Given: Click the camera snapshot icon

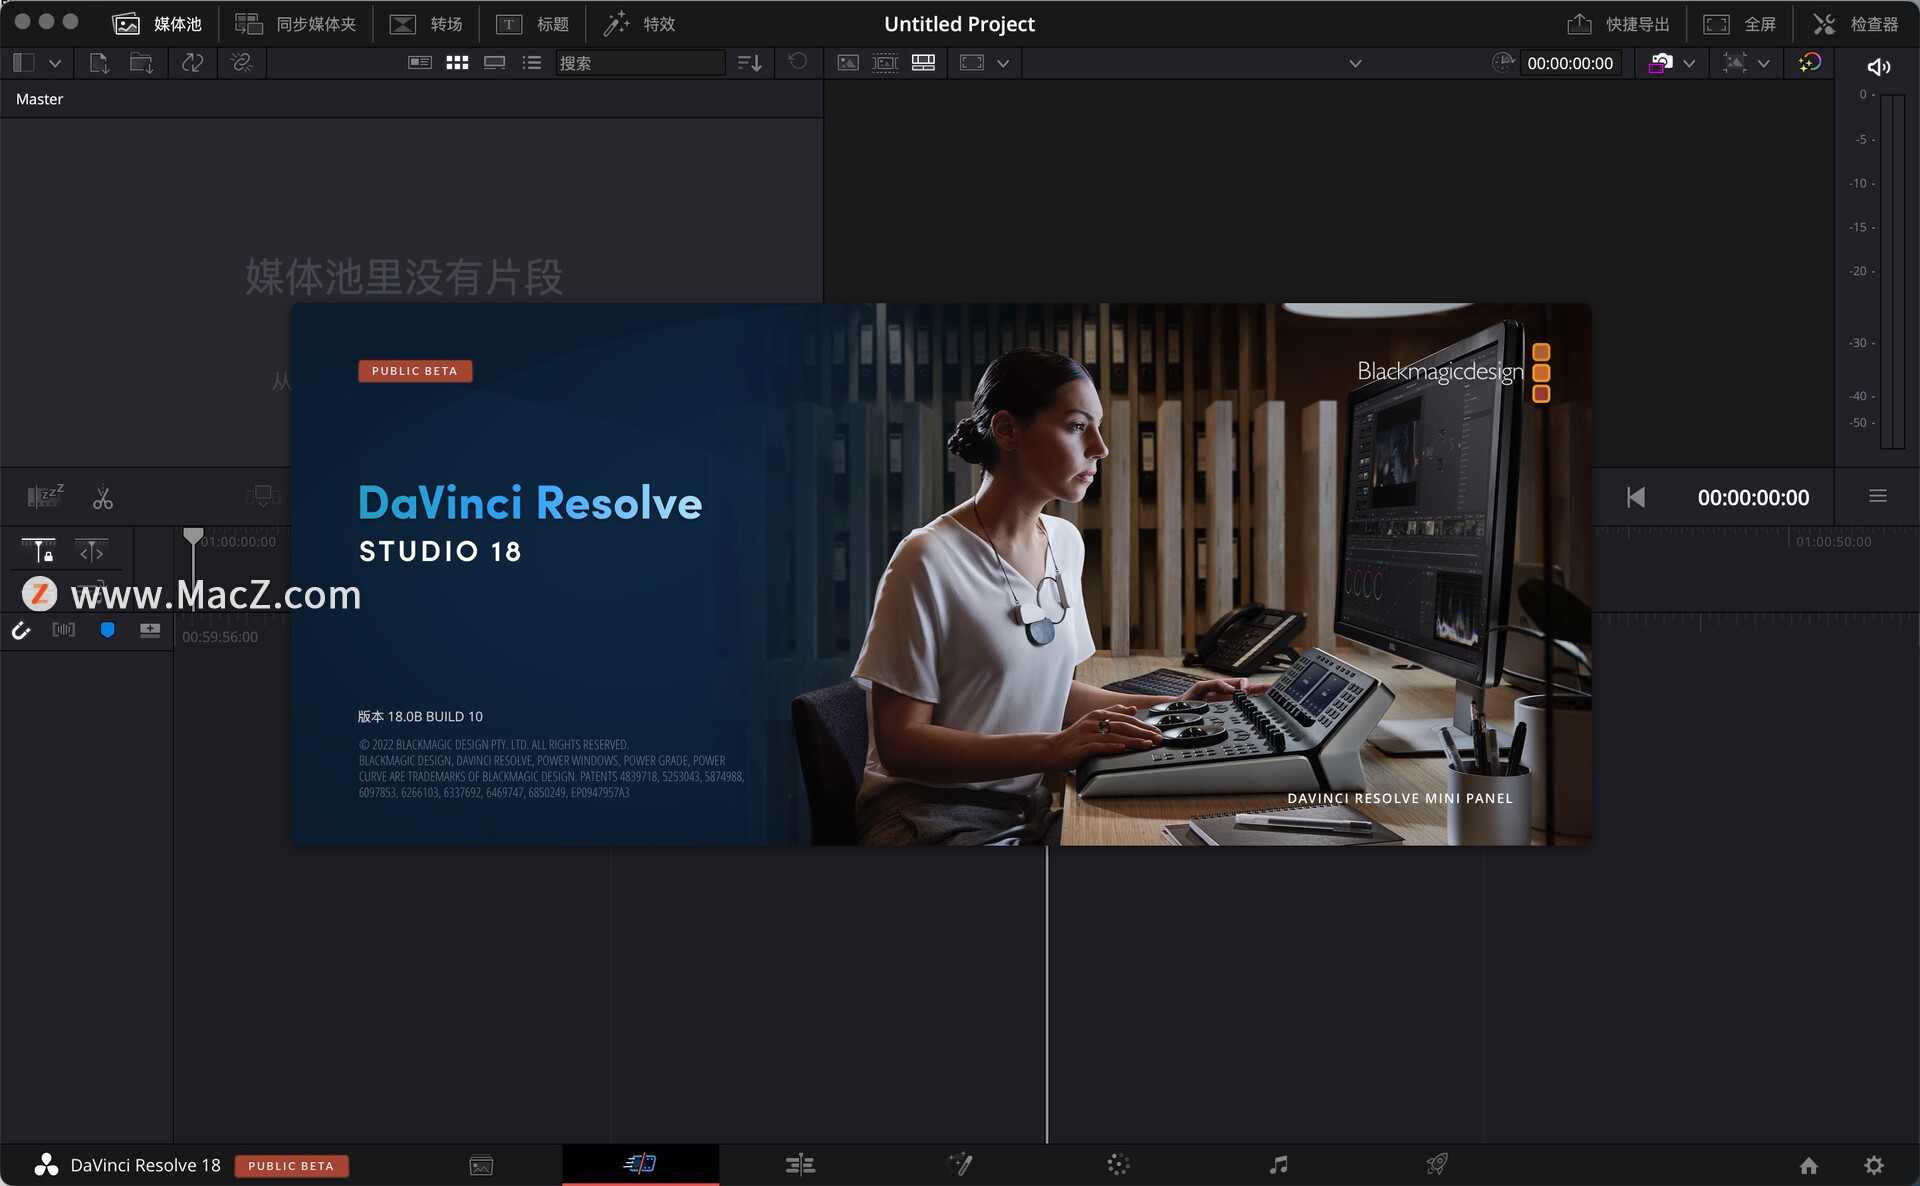Looking at the screenshot, I should (x=1660, y=63).
